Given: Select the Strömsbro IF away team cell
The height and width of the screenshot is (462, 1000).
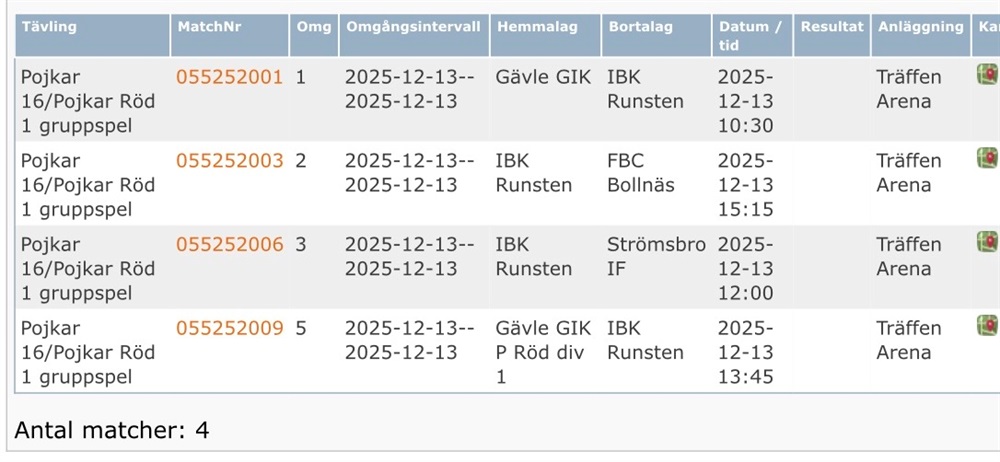Looking at the screenshot, I should coord(656,257).
